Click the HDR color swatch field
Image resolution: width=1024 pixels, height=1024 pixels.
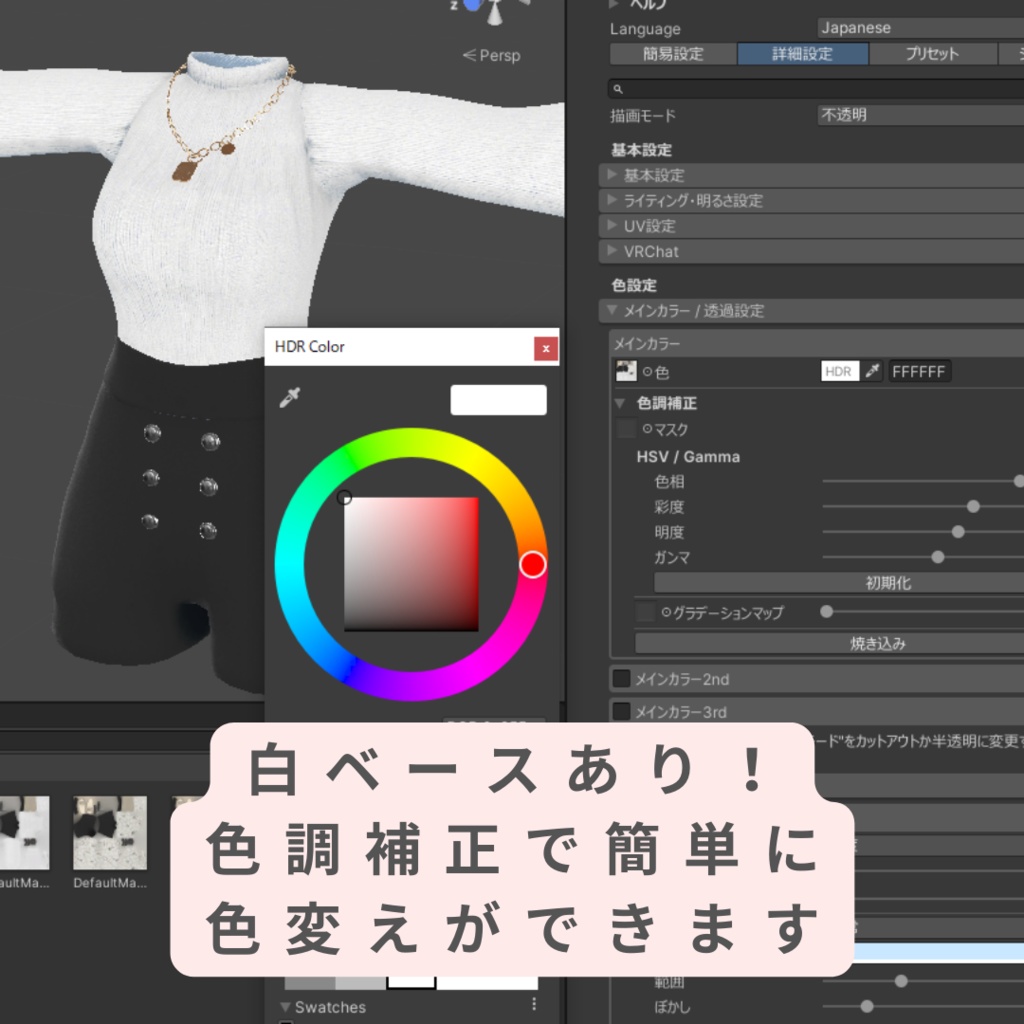coord(839,371)
